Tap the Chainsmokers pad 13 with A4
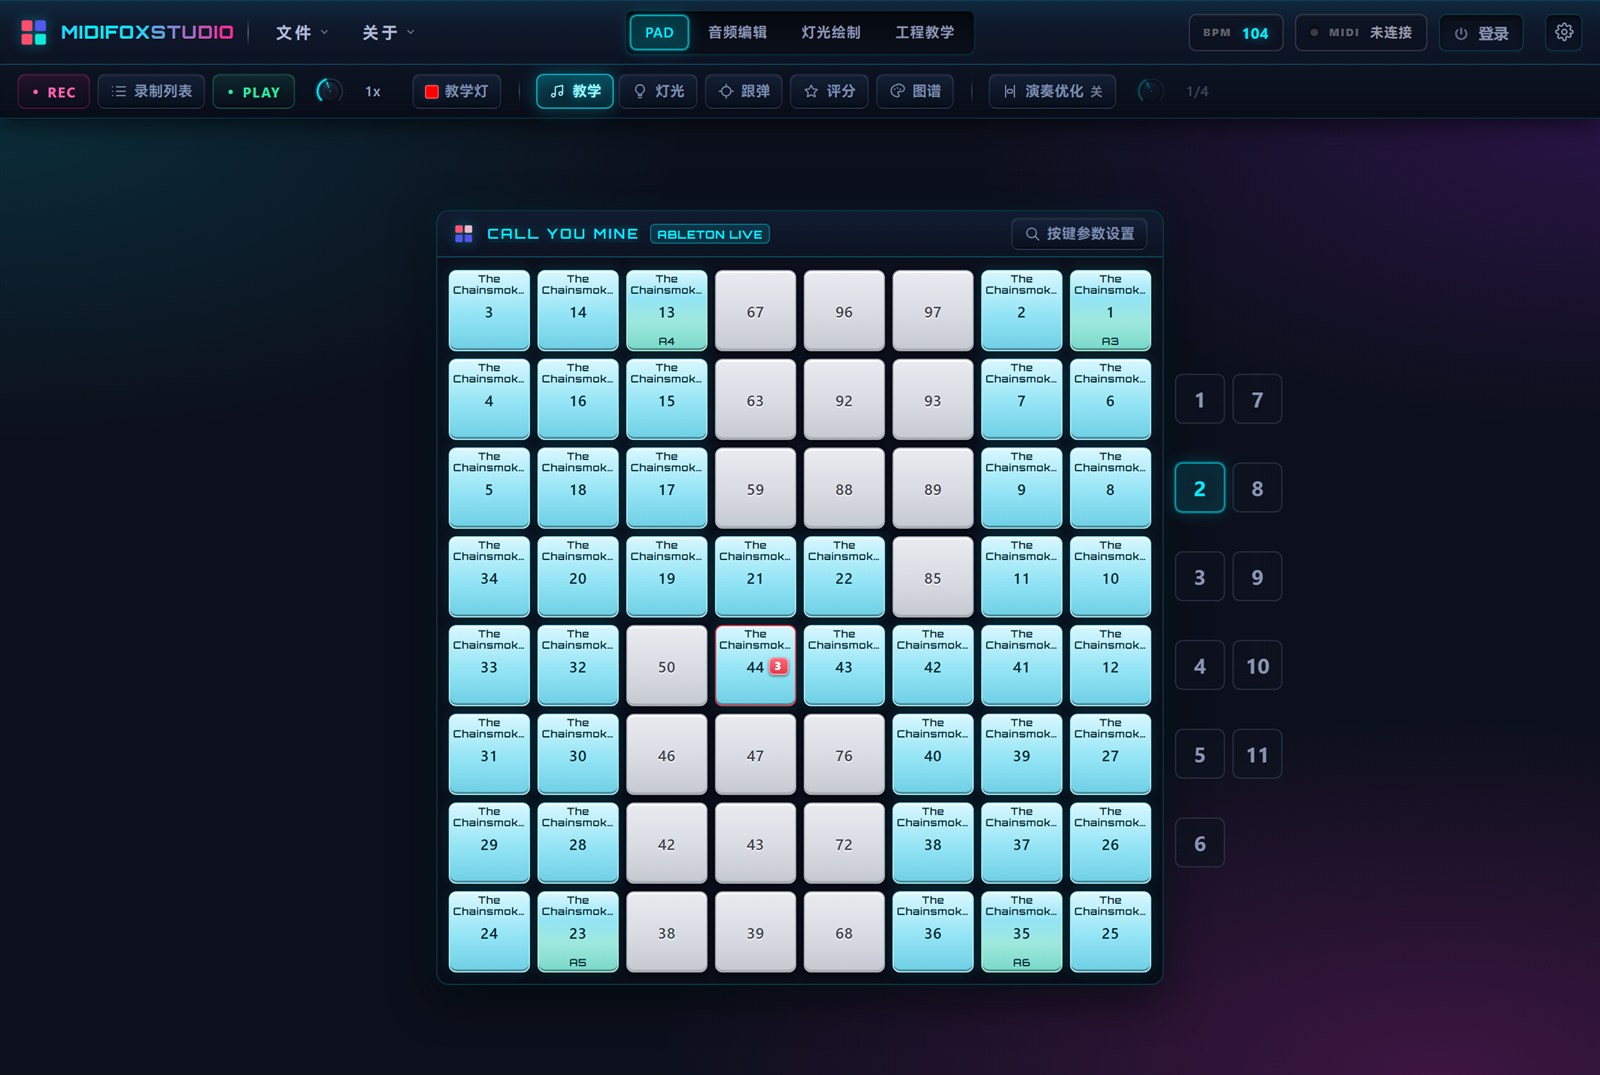 click(667, 311)
